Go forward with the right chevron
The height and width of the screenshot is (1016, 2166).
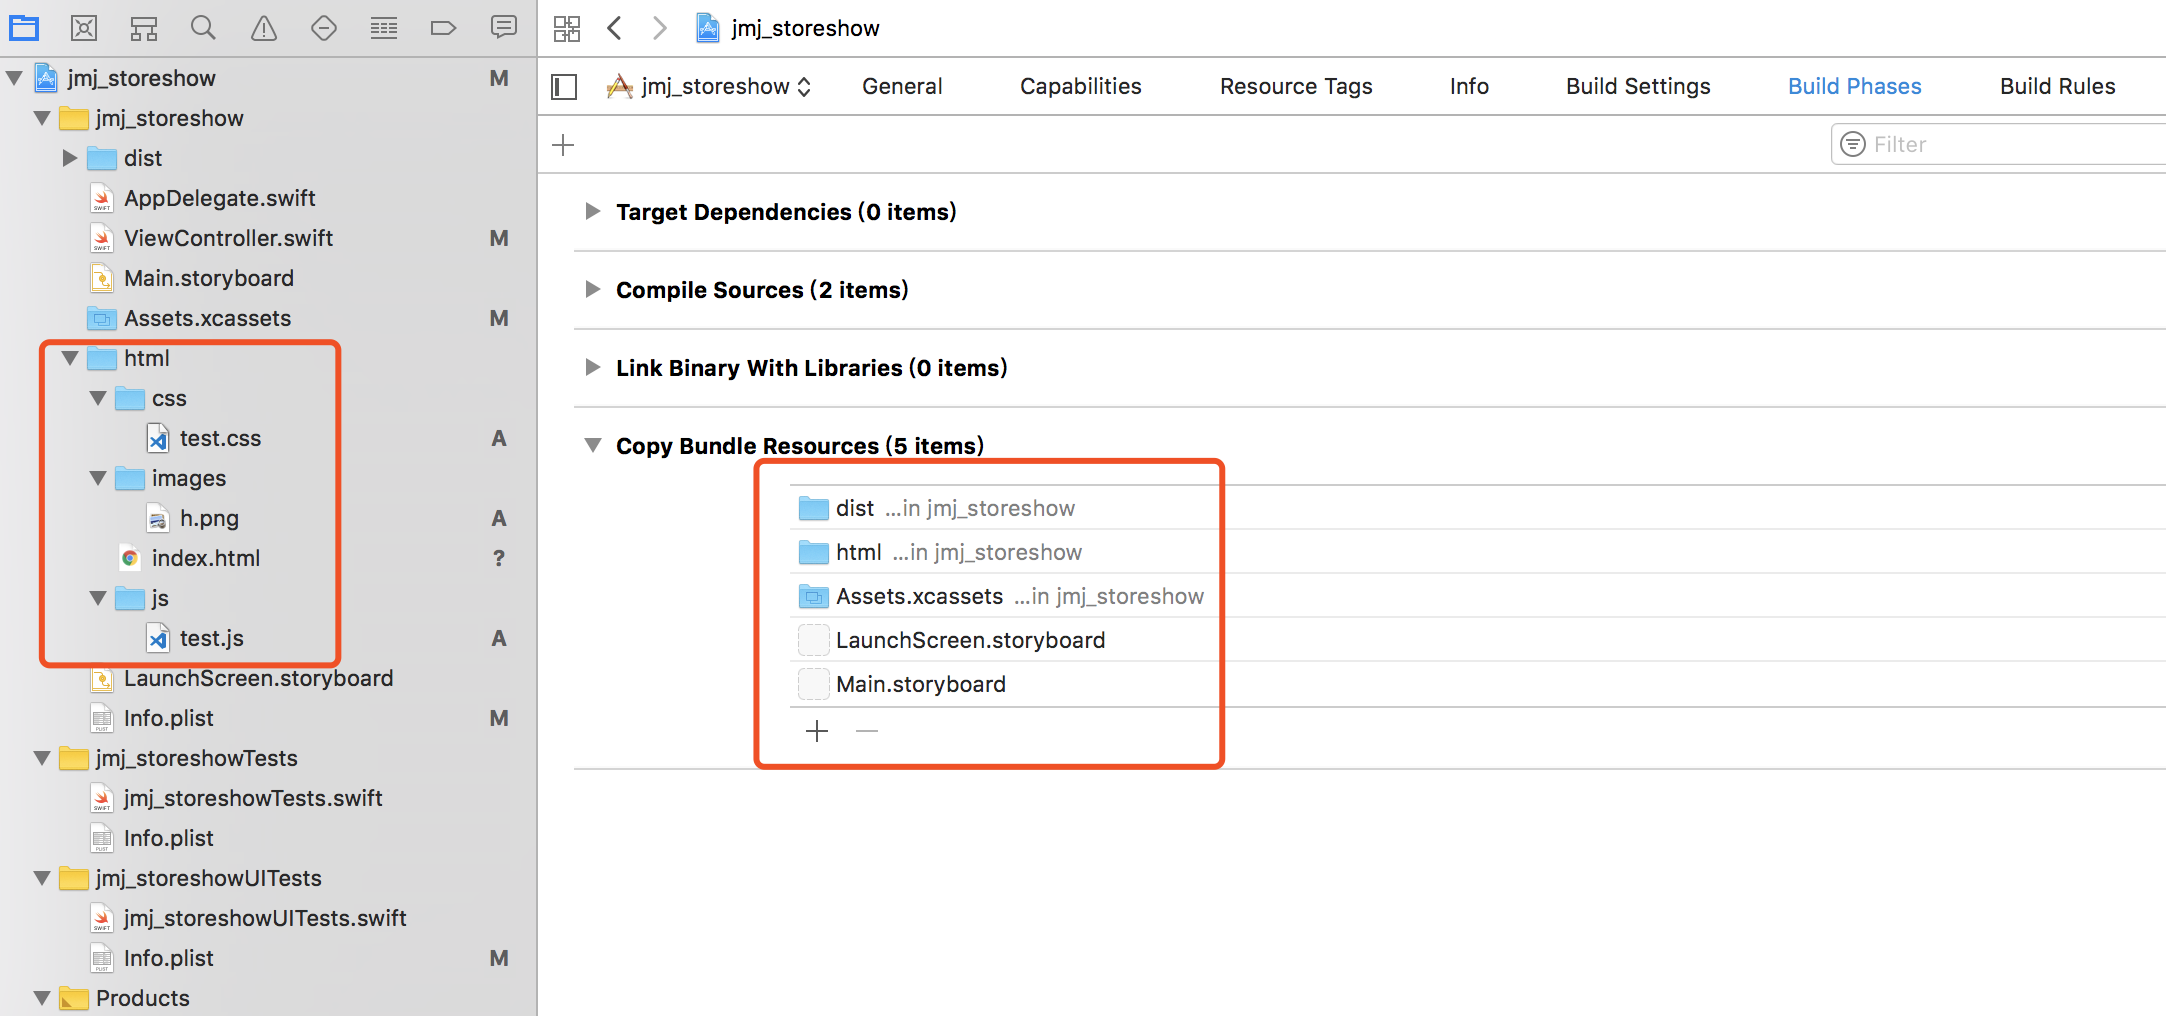pos(659,28)
